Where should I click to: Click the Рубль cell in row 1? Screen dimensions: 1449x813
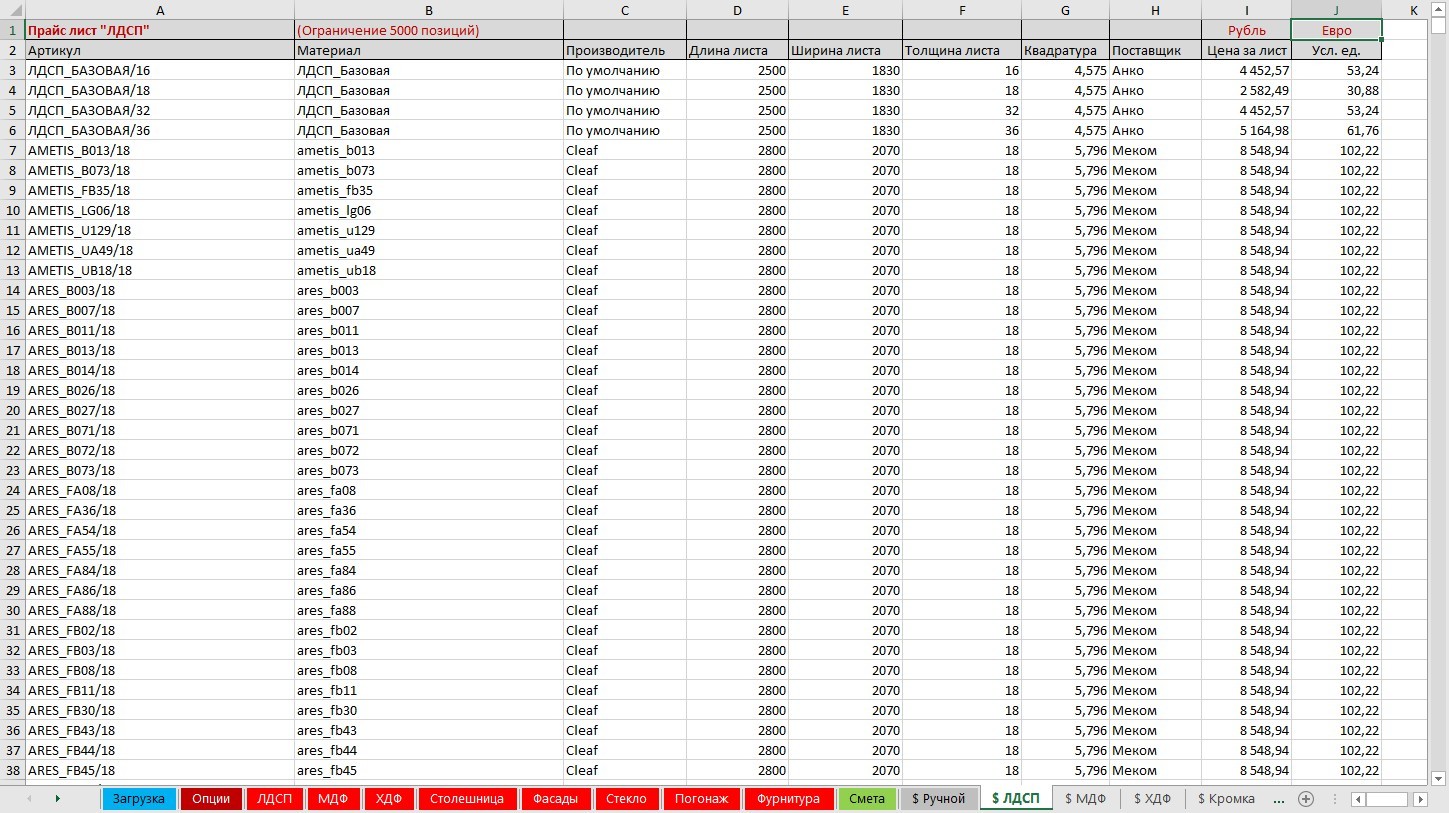pyautogui.click(x=1246, y=30)
